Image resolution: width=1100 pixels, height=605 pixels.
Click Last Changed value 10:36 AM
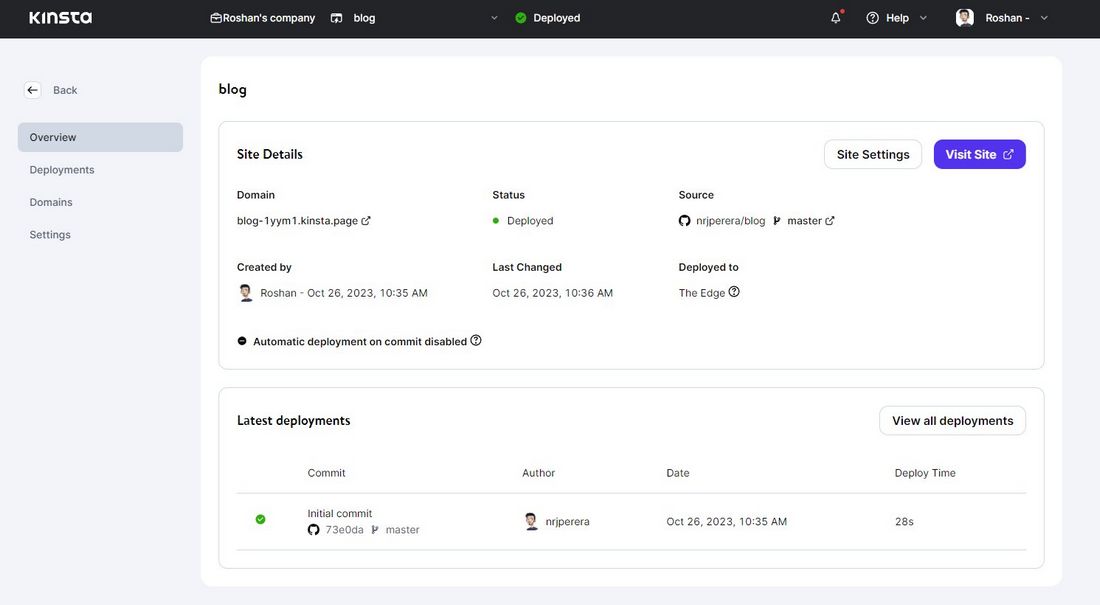click(553, 293)
